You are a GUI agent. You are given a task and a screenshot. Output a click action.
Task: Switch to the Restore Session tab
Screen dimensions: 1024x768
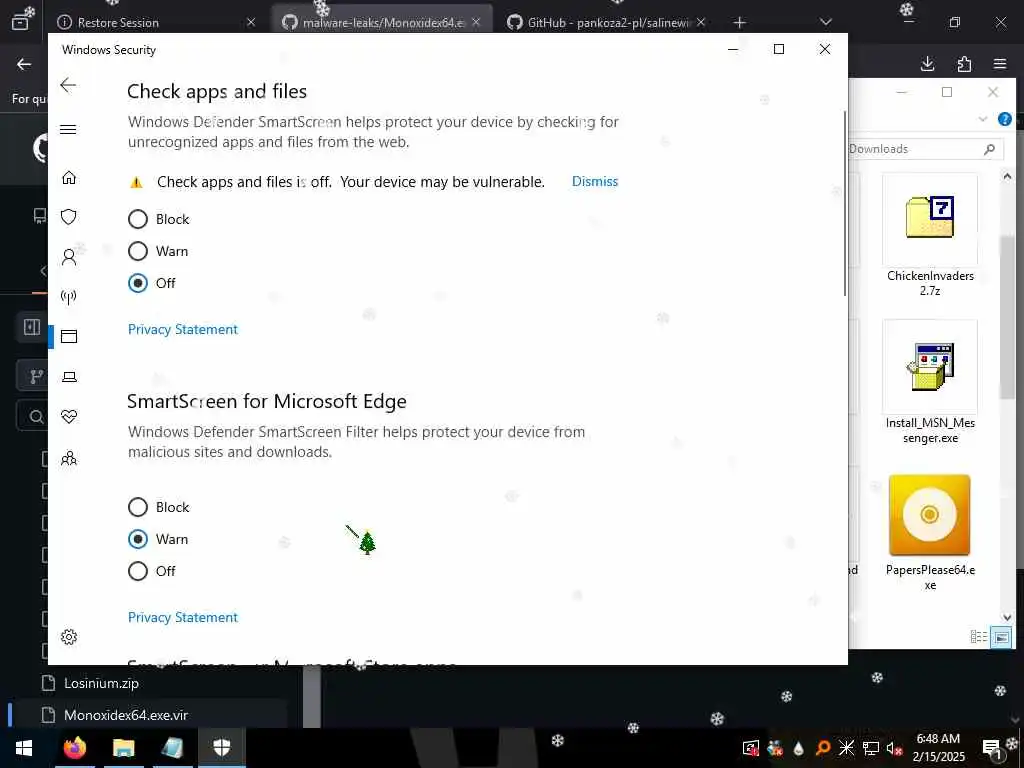[x=152, y=22]
